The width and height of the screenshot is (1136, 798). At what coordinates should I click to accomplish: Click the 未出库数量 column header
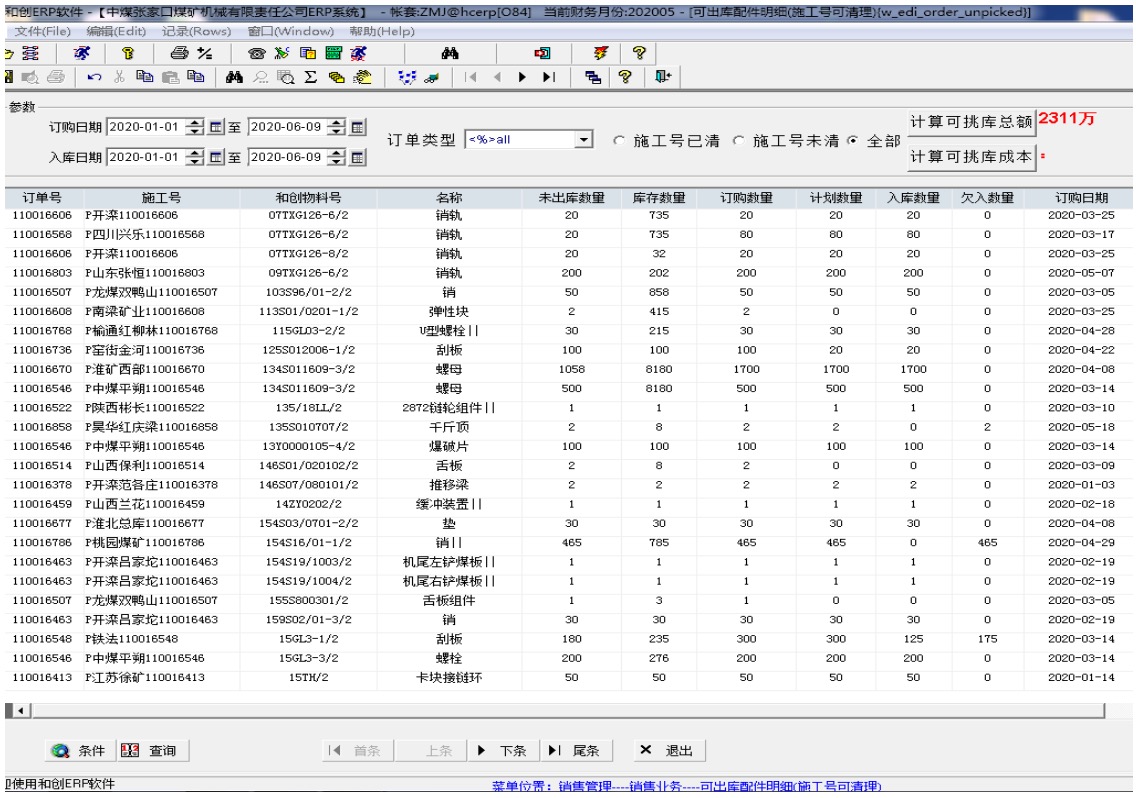pyautogui.click(x=572, y=198)
